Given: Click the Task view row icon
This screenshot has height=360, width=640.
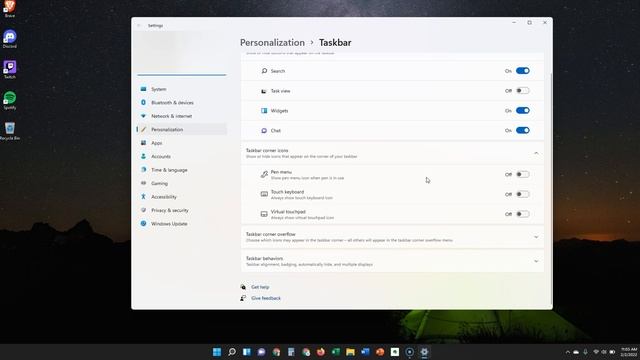Looking at the screenshot, I should (264, 91).
